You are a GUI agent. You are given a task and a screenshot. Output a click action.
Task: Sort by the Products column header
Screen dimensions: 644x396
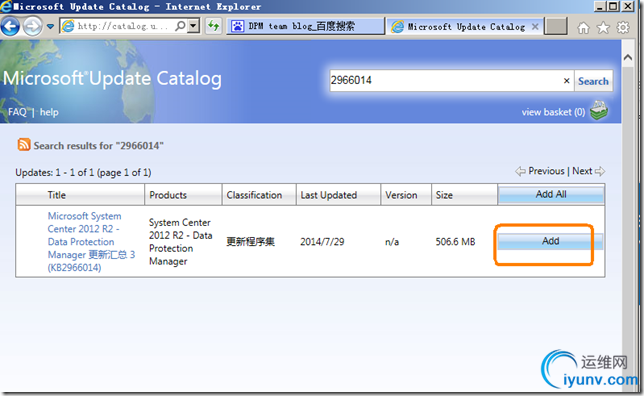[x=168, y=195]
